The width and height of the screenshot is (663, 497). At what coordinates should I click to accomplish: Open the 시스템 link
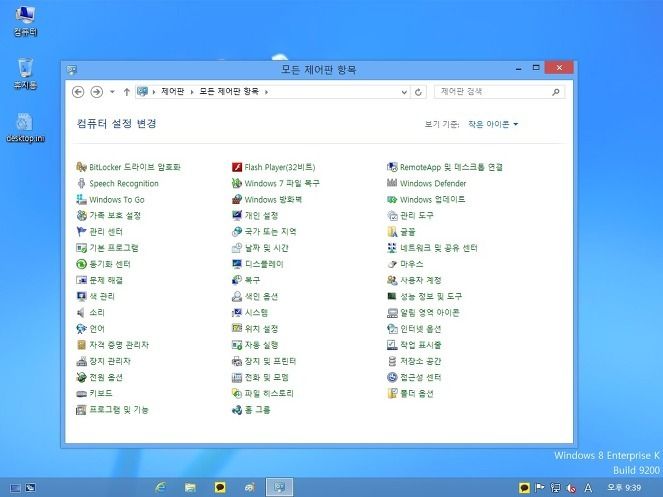coord(256,313)
